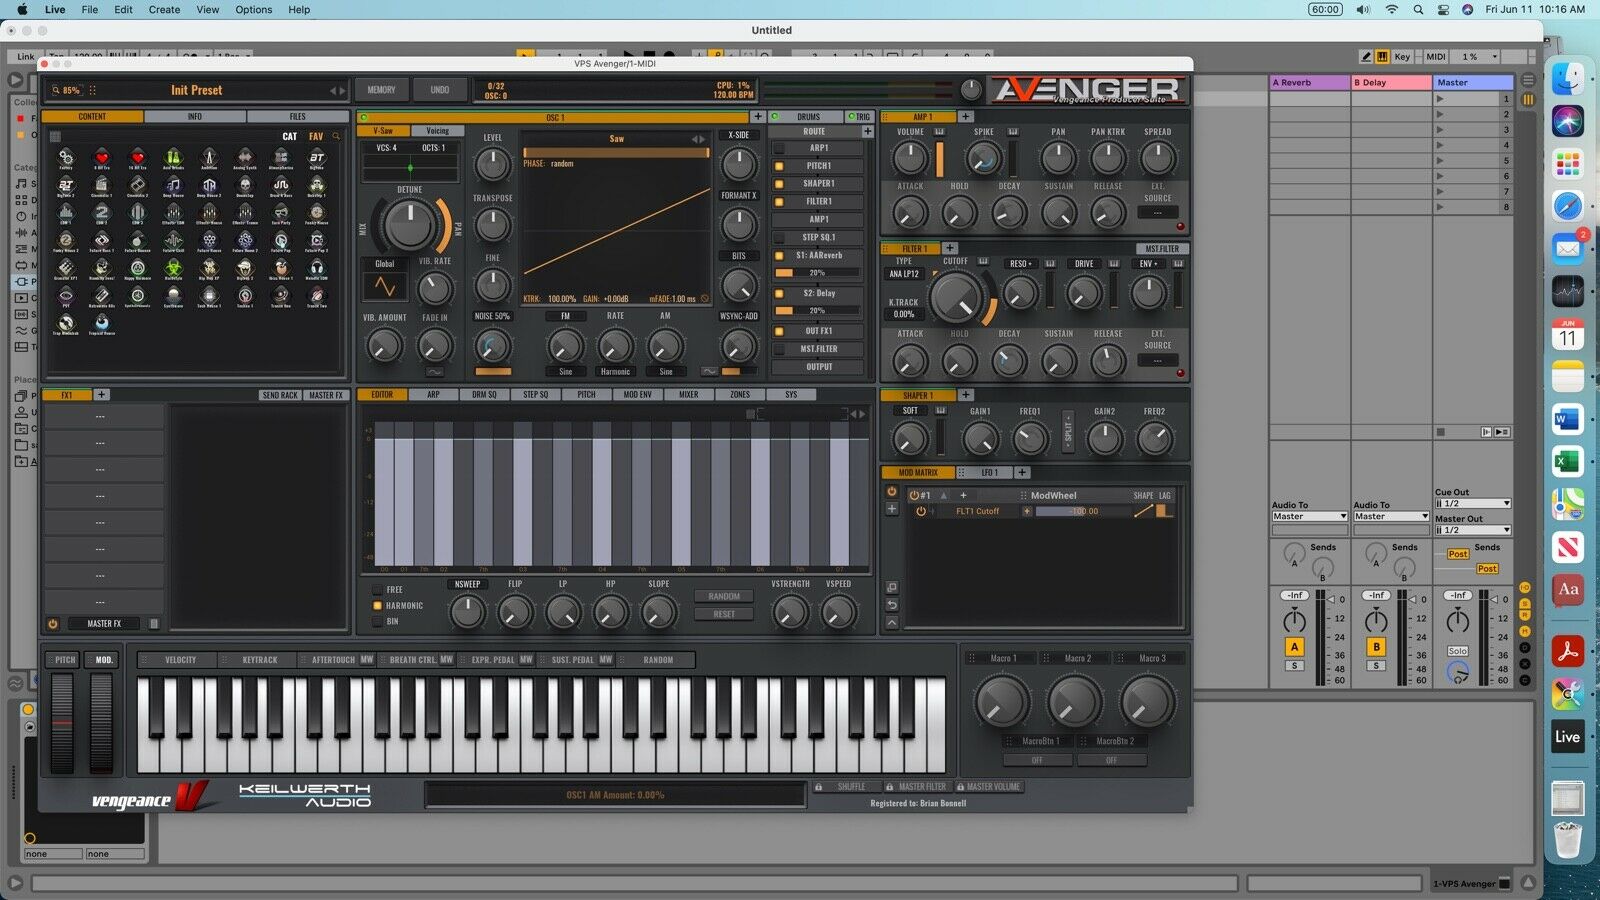Open the filter TYPE ANA LP12 dropdown
The image size is (1600, 900).
click(904, 274)
